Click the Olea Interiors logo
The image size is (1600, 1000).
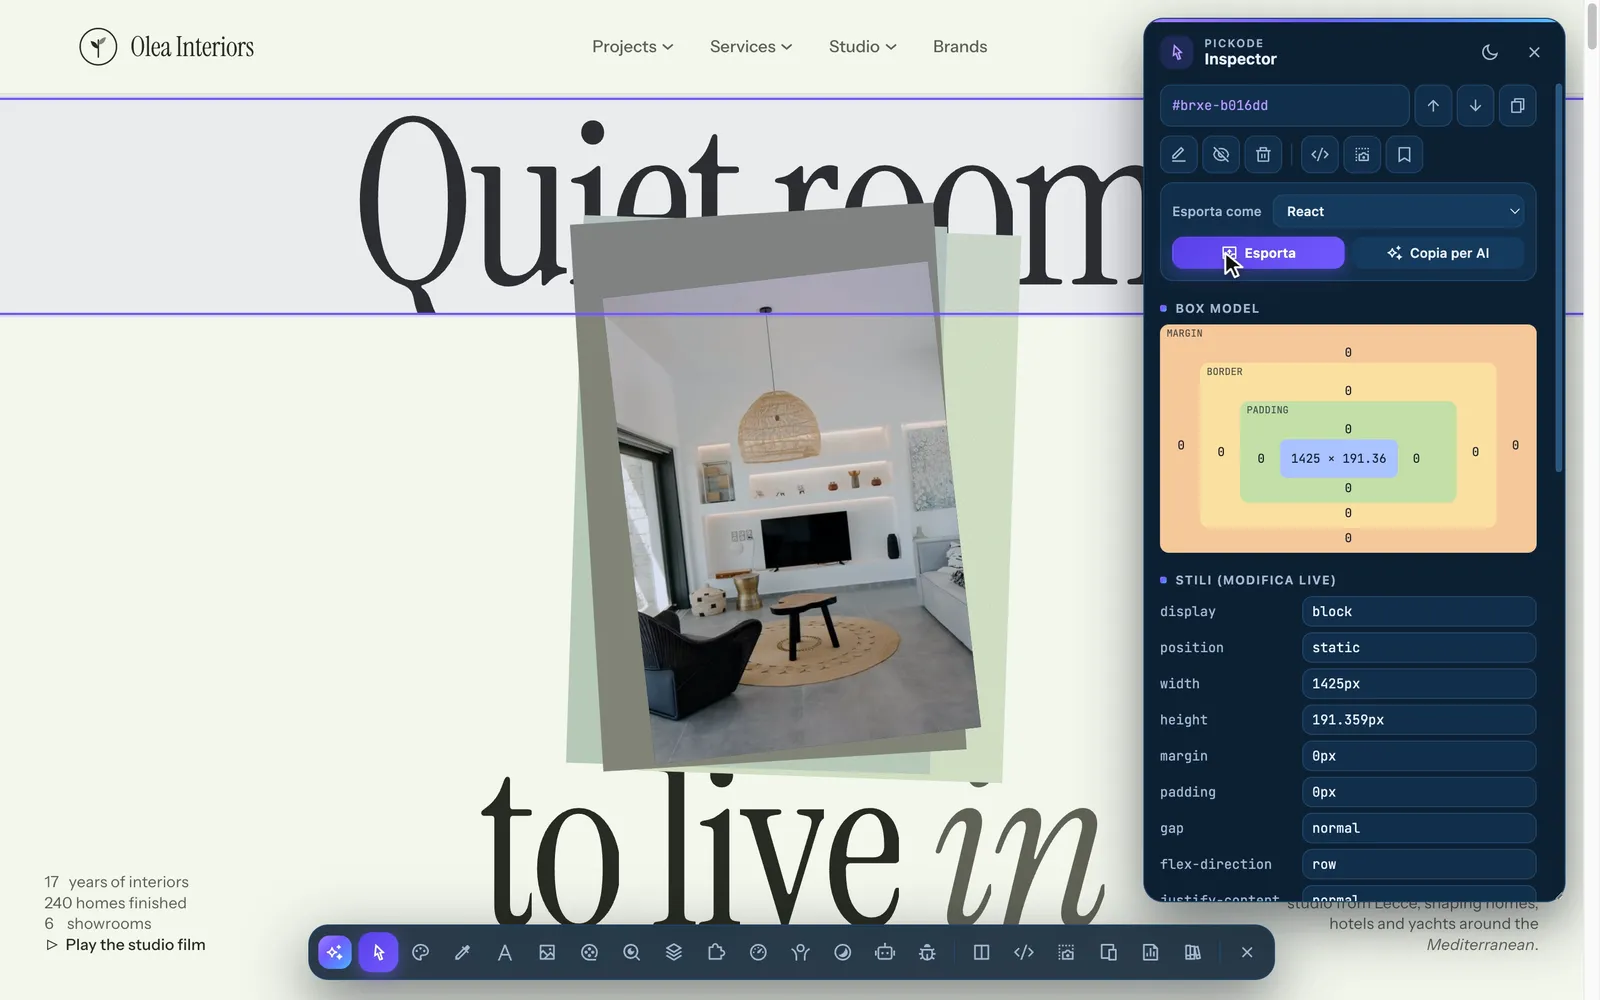tap(167, 47)
